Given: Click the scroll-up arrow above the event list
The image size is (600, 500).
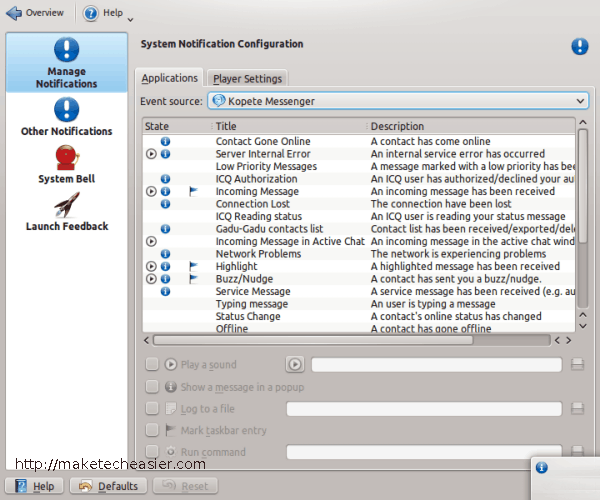Looking at the screenshot, I should pyautogui.click(x=583, y=122).
